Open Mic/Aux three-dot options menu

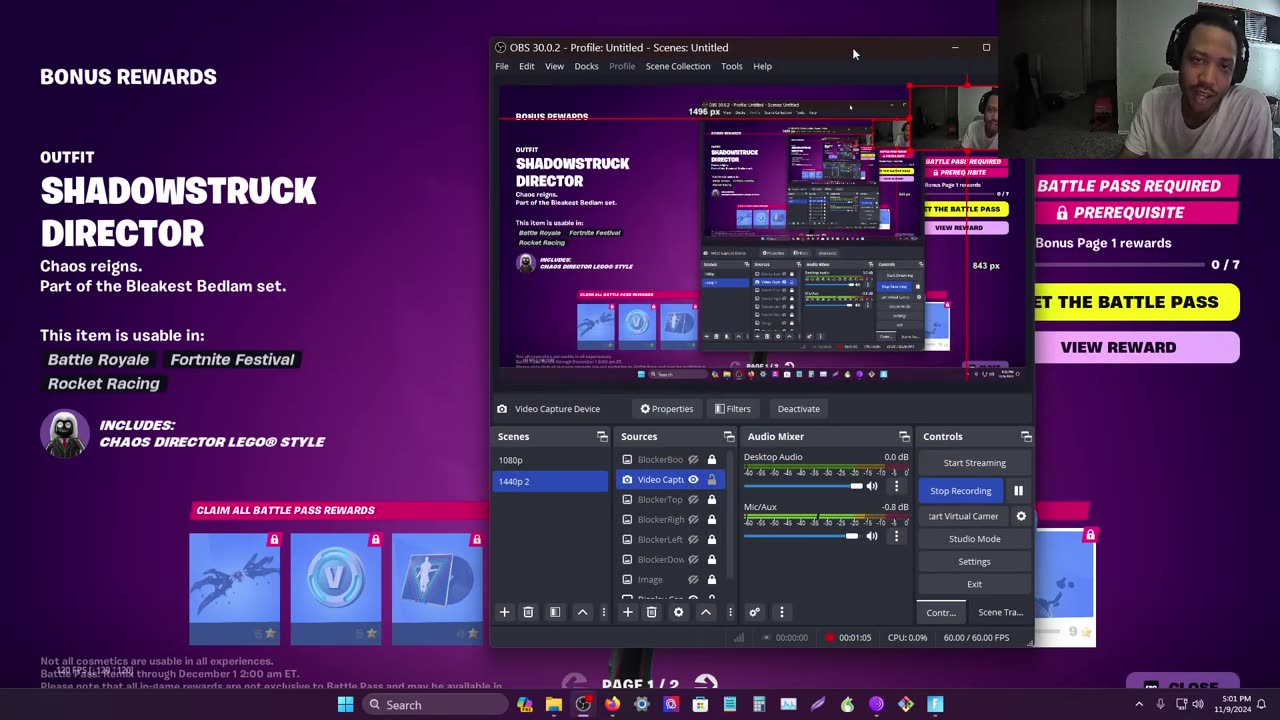coord(896,536)
